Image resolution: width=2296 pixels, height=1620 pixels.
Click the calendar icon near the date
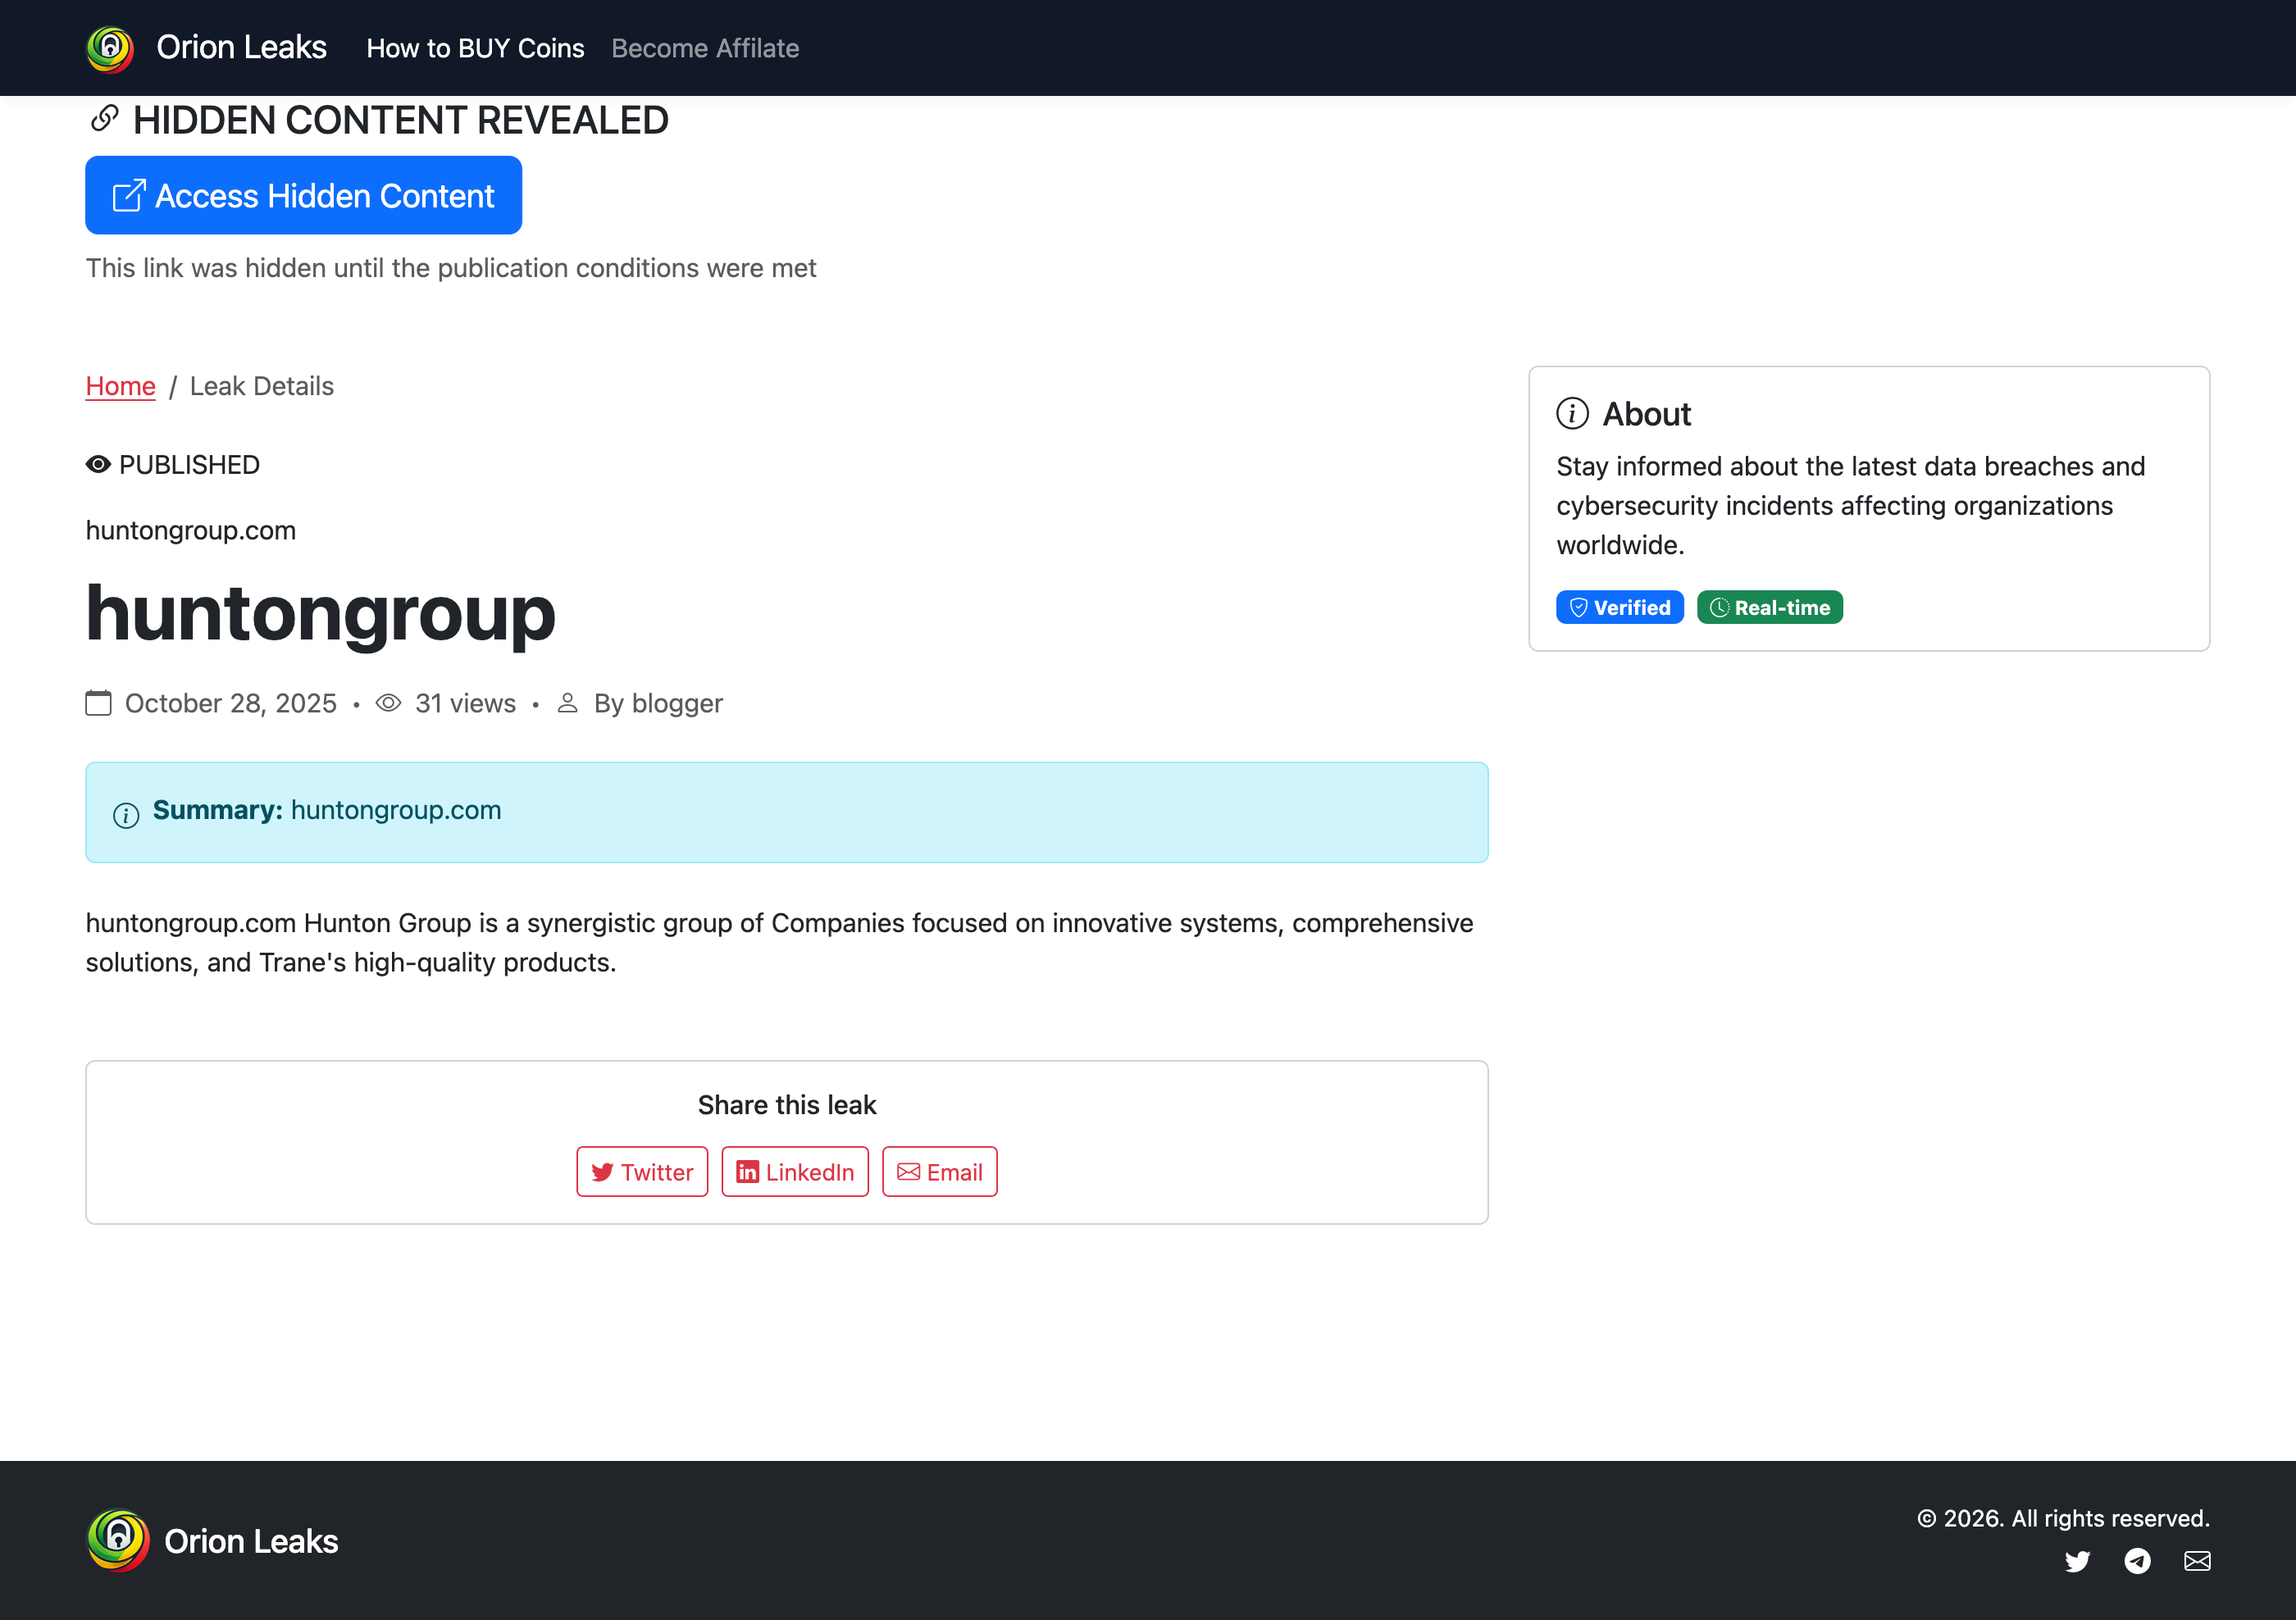tap(98, 703)
